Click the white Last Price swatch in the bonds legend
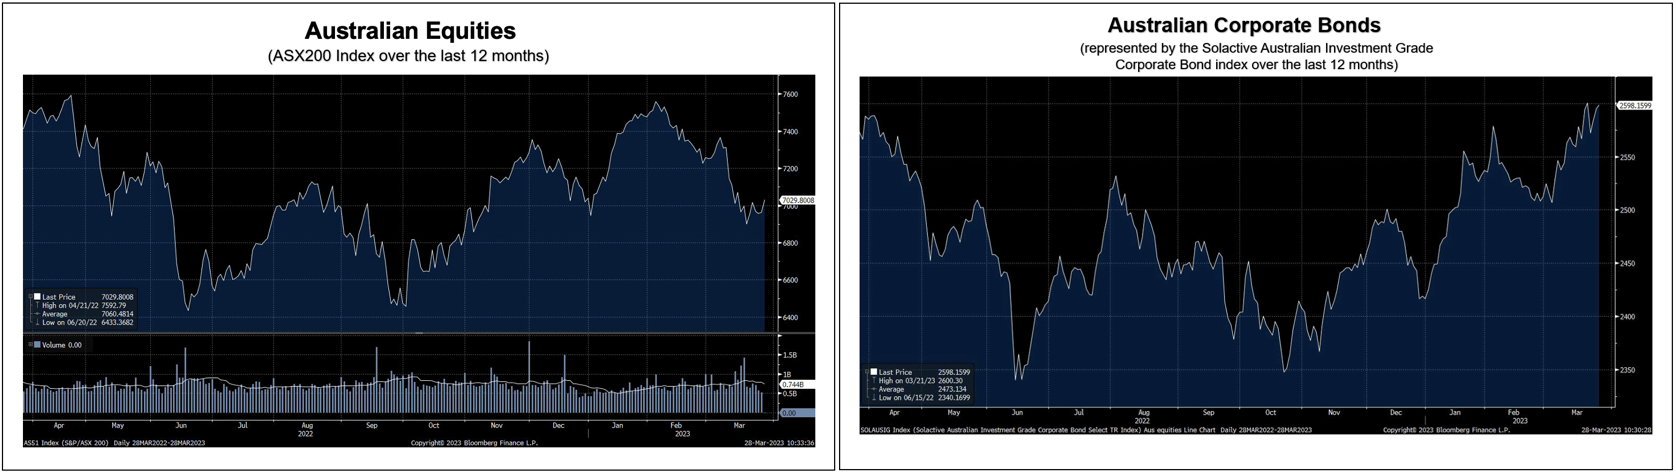1676x472 pixels. (873, 372)
